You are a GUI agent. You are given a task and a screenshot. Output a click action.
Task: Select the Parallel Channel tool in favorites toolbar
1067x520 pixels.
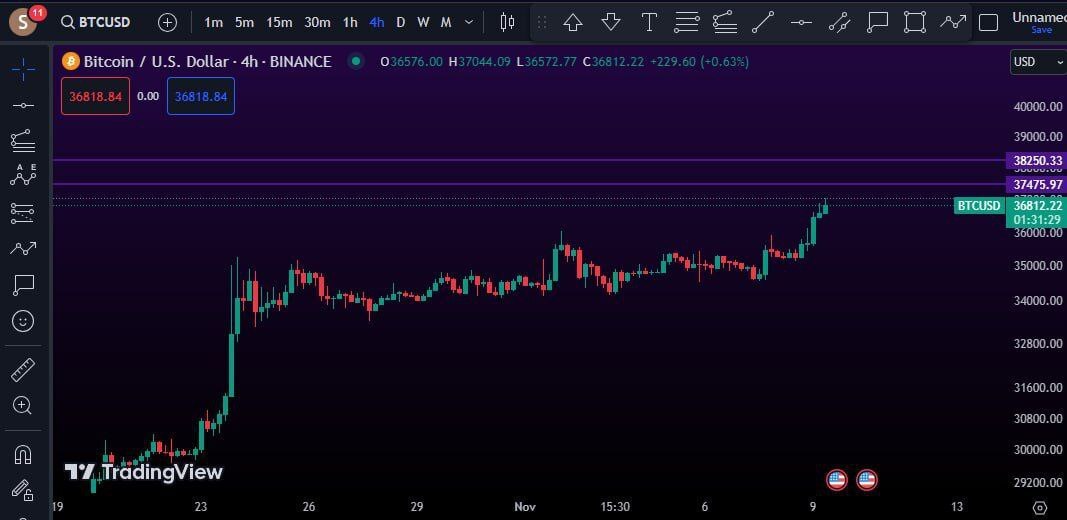(839, 22)
